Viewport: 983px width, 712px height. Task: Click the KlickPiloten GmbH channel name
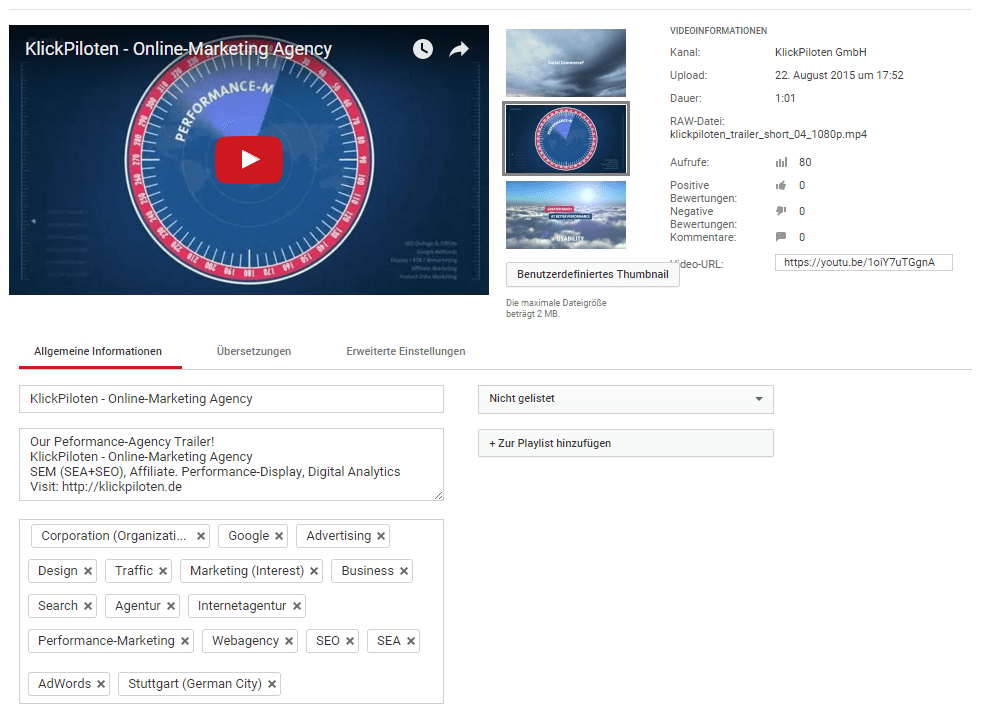821,52
